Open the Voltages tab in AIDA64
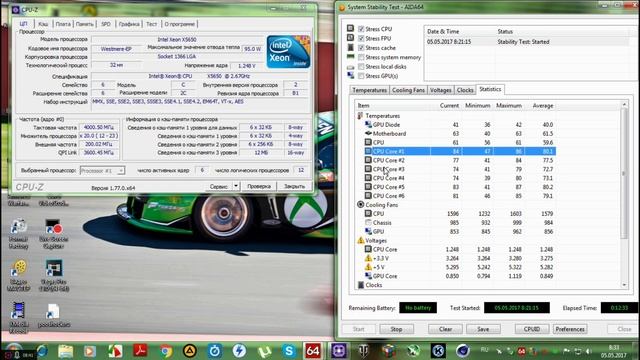This screenshot has width=640, height=360. pyautogui.click(x=440, y=90)
